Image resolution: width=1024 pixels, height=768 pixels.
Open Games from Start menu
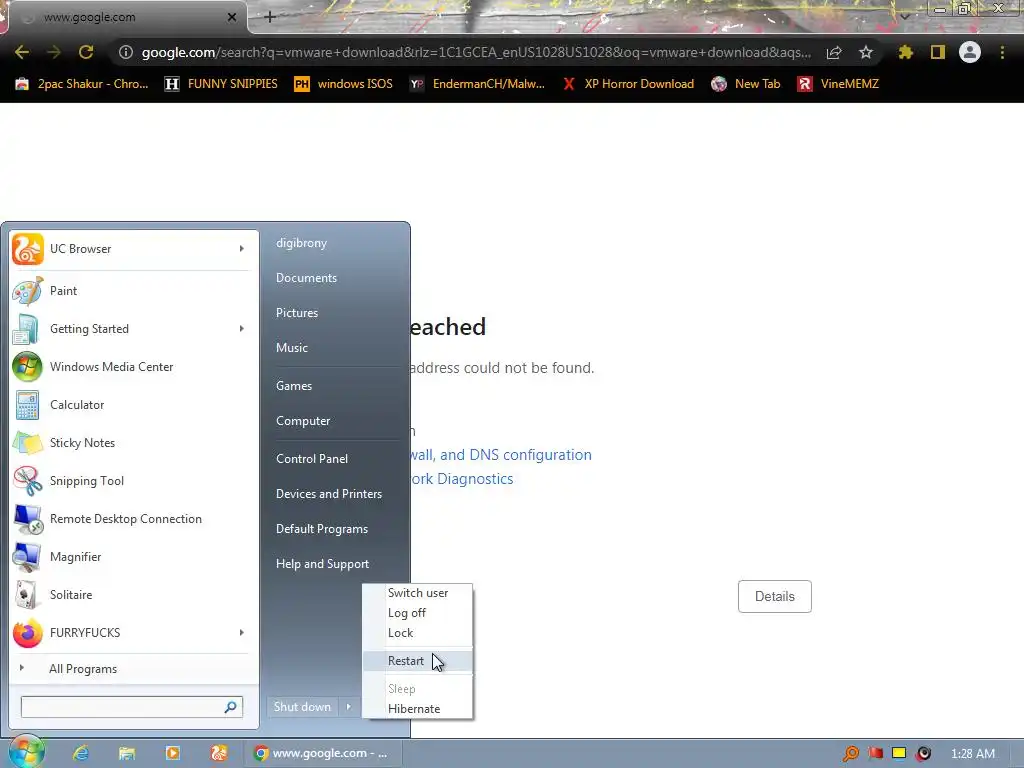pyautogui.click(x=294, y=385)
